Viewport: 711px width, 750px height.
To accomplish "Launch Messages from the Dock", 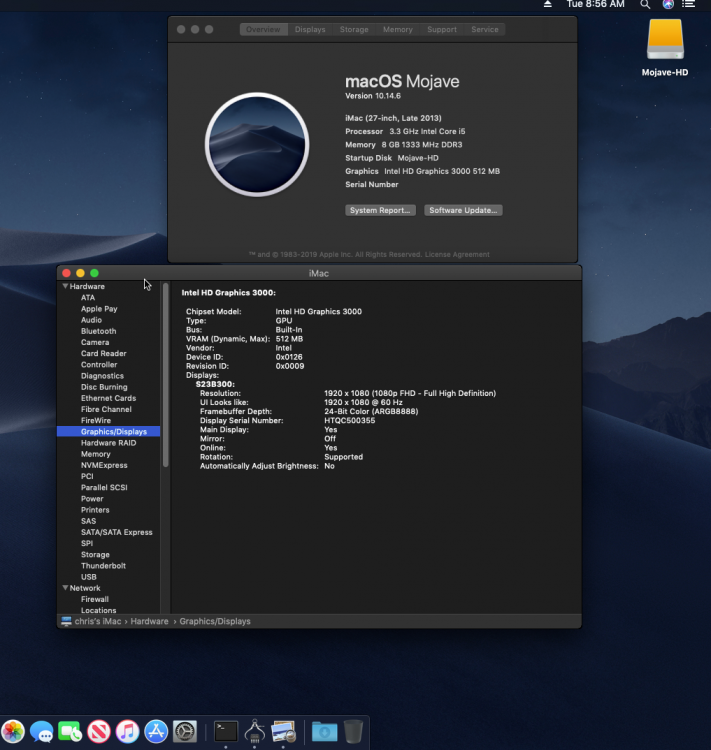I will coord(42,731).
